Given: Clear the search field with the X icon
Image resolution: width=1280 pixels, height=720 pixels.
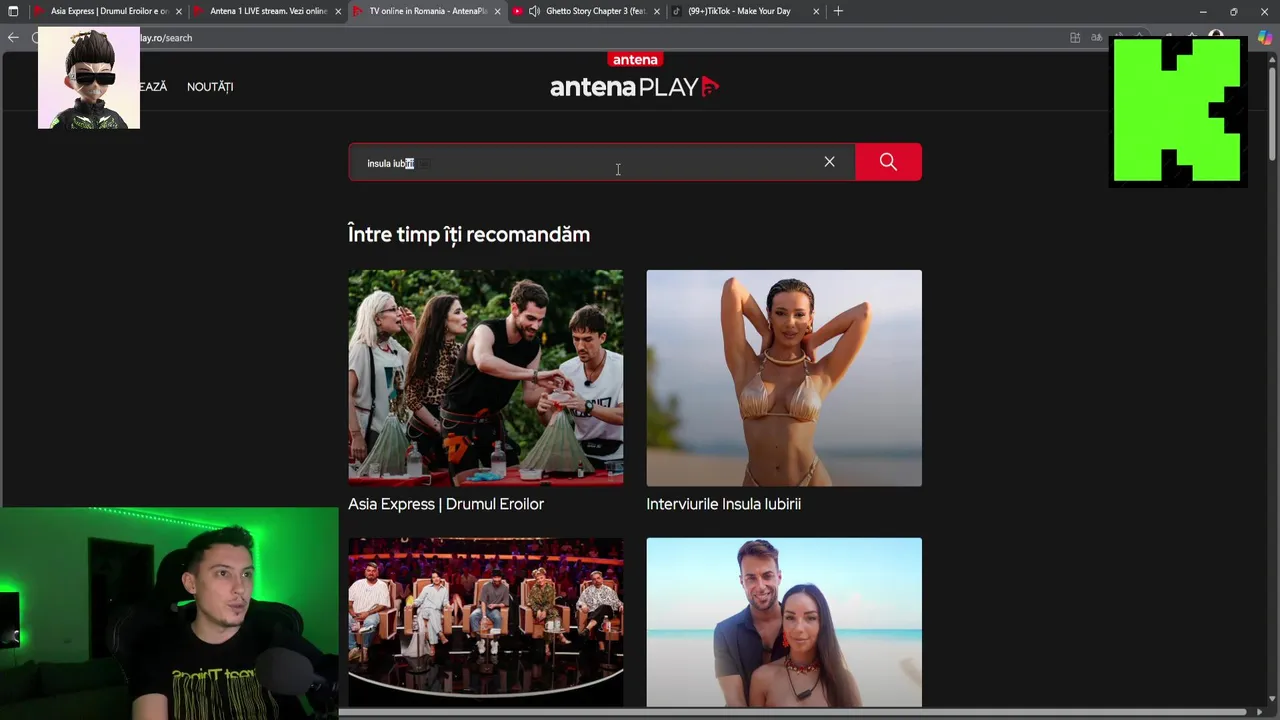Looking at the screenshot, I should [x=829, y=162].
